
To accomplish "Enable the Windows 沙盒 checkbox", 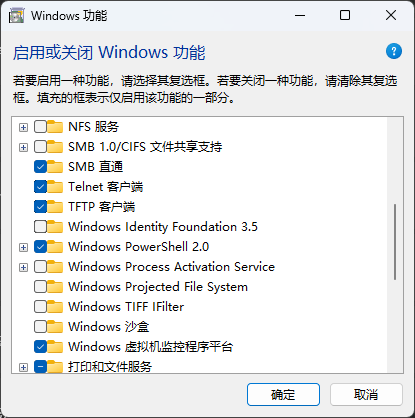I will pyautogui.click(x=40, y=327).
